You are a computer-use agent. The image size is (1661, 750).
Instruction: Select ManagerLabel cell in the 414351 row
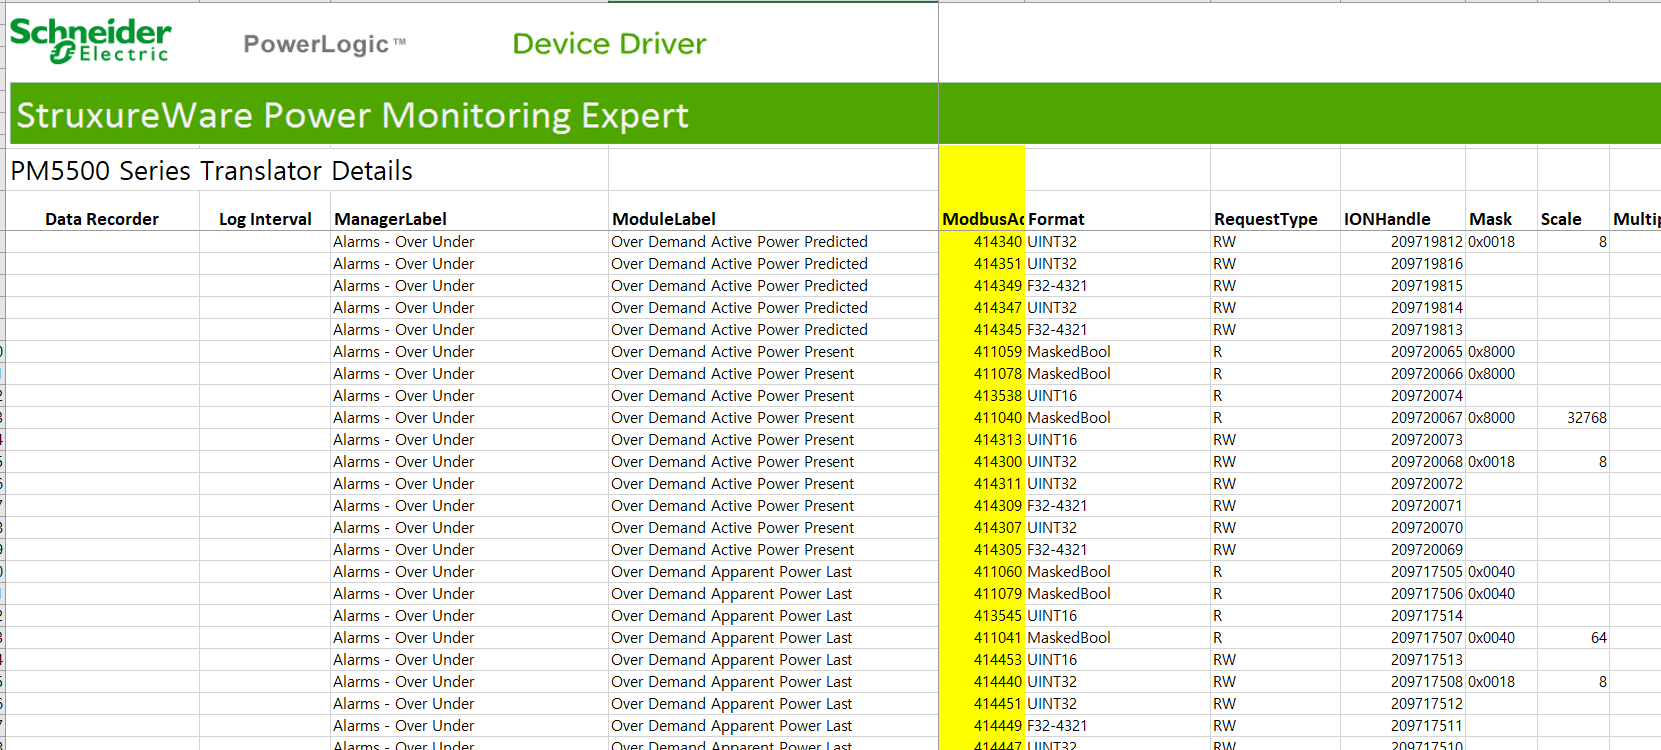[469, 264]
